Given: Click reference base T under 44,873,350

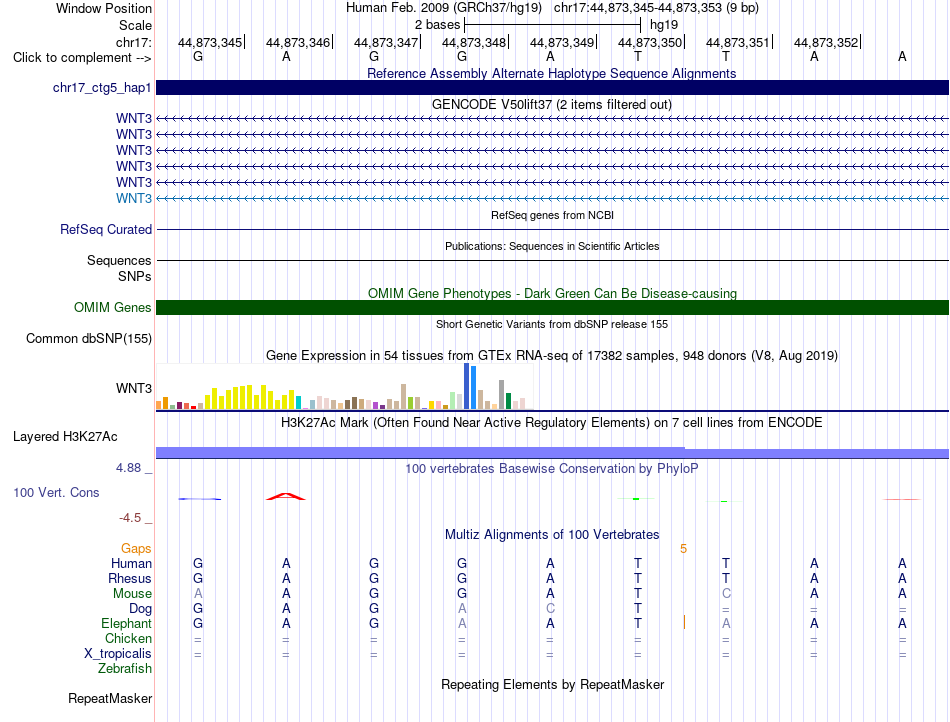Looking at the screenshot, I should click(x=638, y=56).
